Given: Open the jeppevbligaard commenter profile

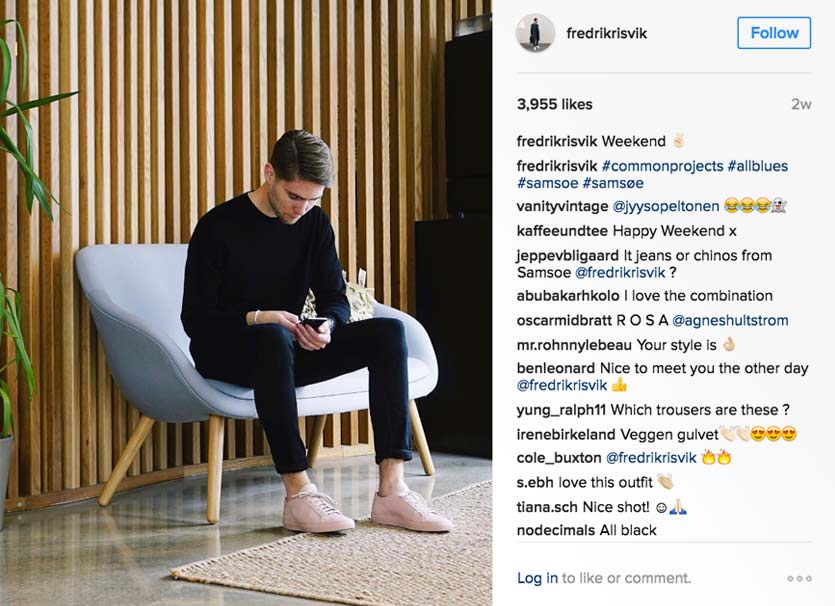Looking at the screenshot, I should click(568, 256).
